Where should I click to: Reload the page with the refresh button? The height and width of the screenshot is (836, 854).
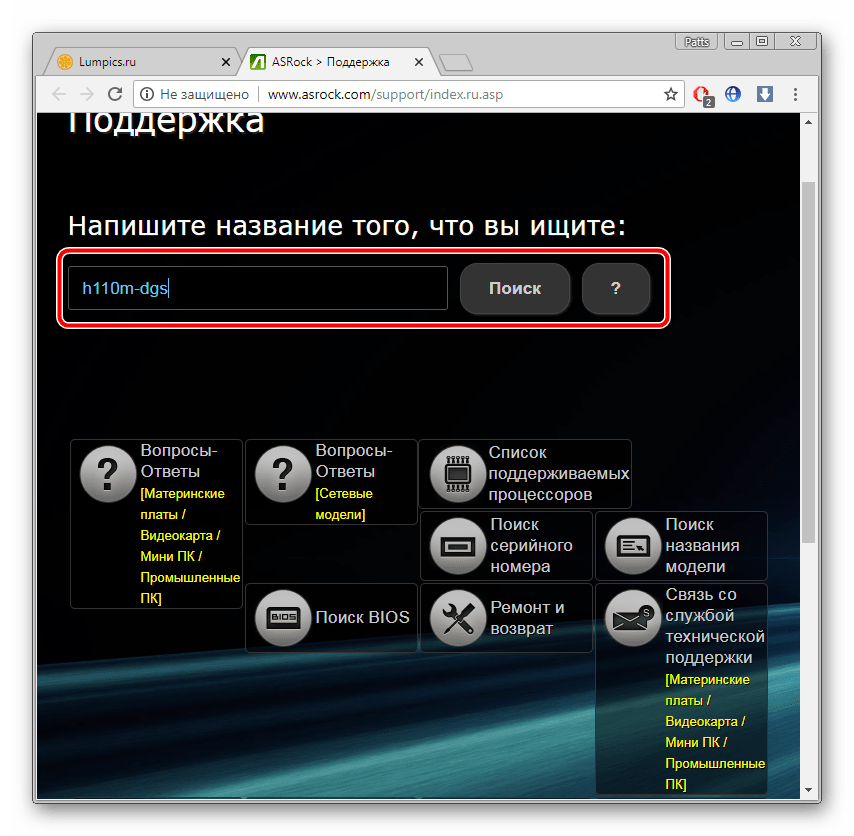[115, 94]
